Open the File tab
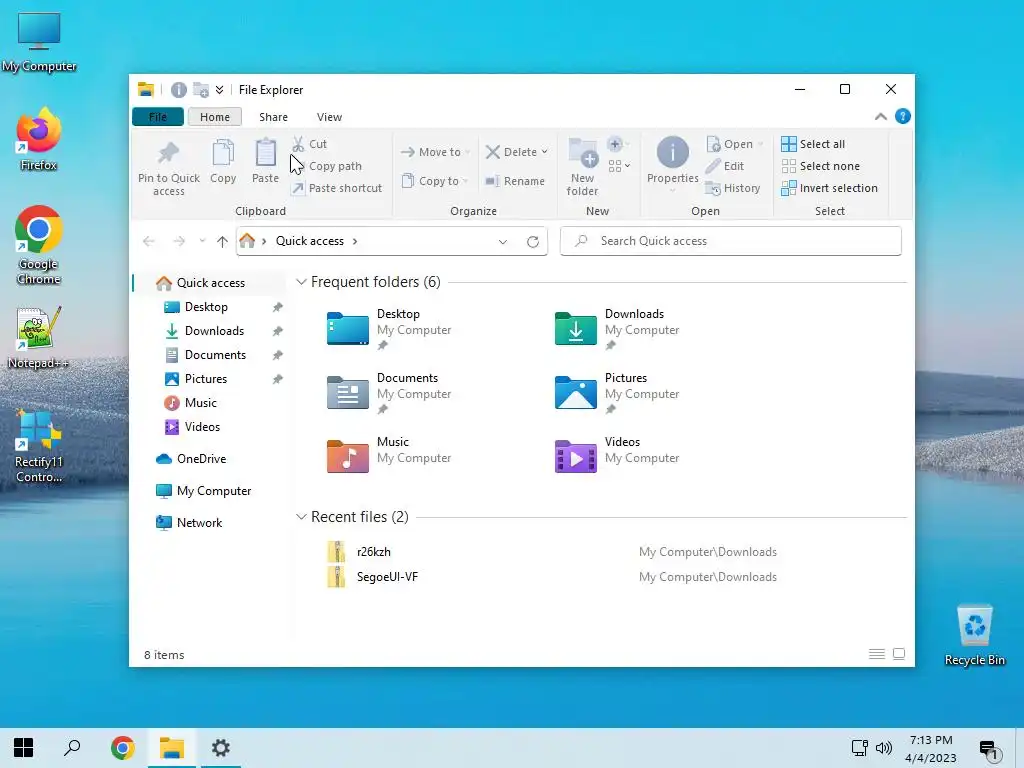 click(x=158, y=117)
